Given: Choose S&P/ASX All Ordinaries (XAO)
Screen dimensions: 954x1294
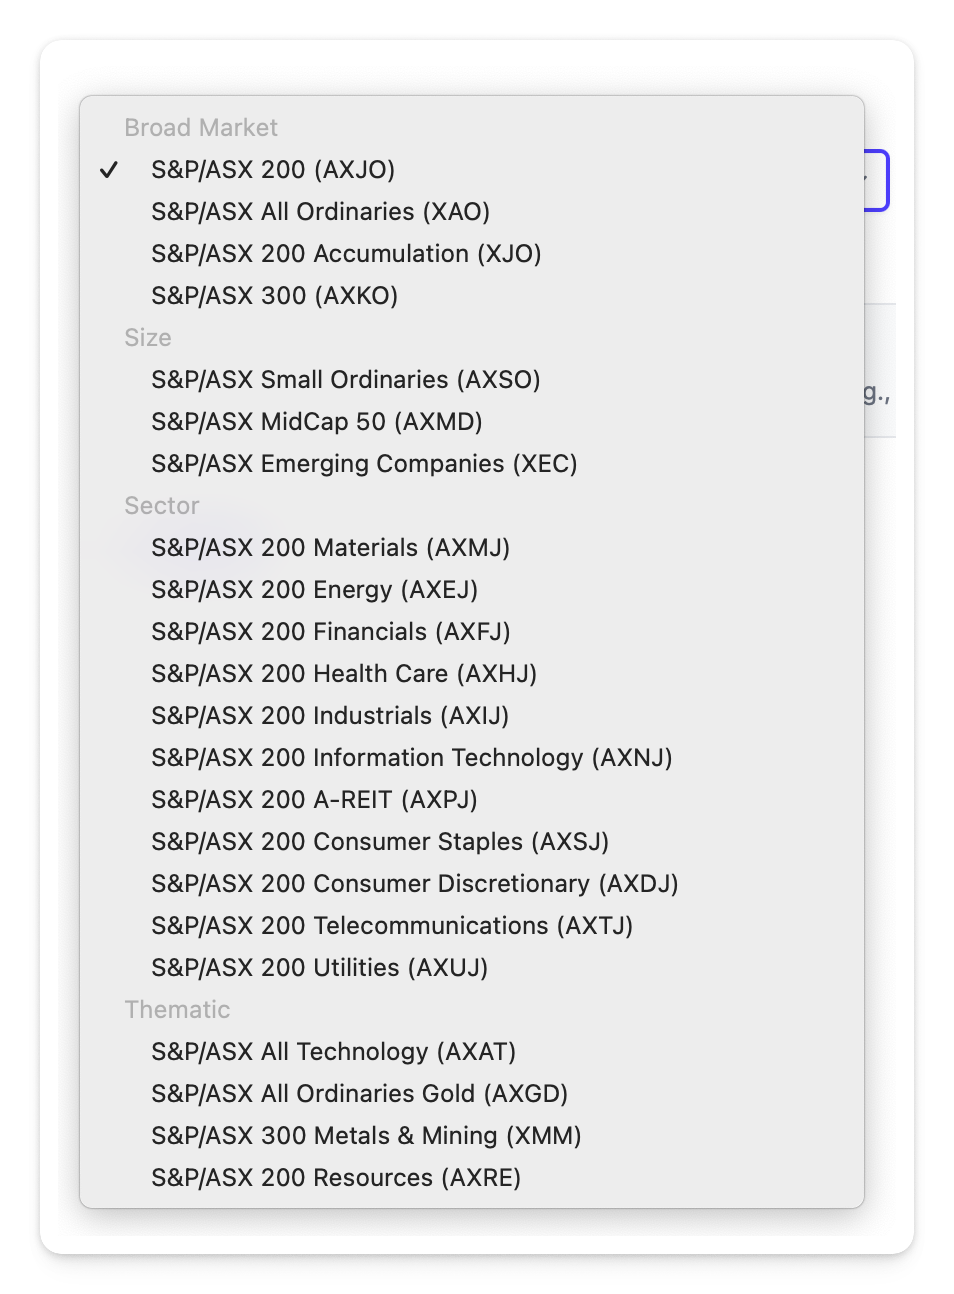Looking at the screenshot, I should [320, 212].
